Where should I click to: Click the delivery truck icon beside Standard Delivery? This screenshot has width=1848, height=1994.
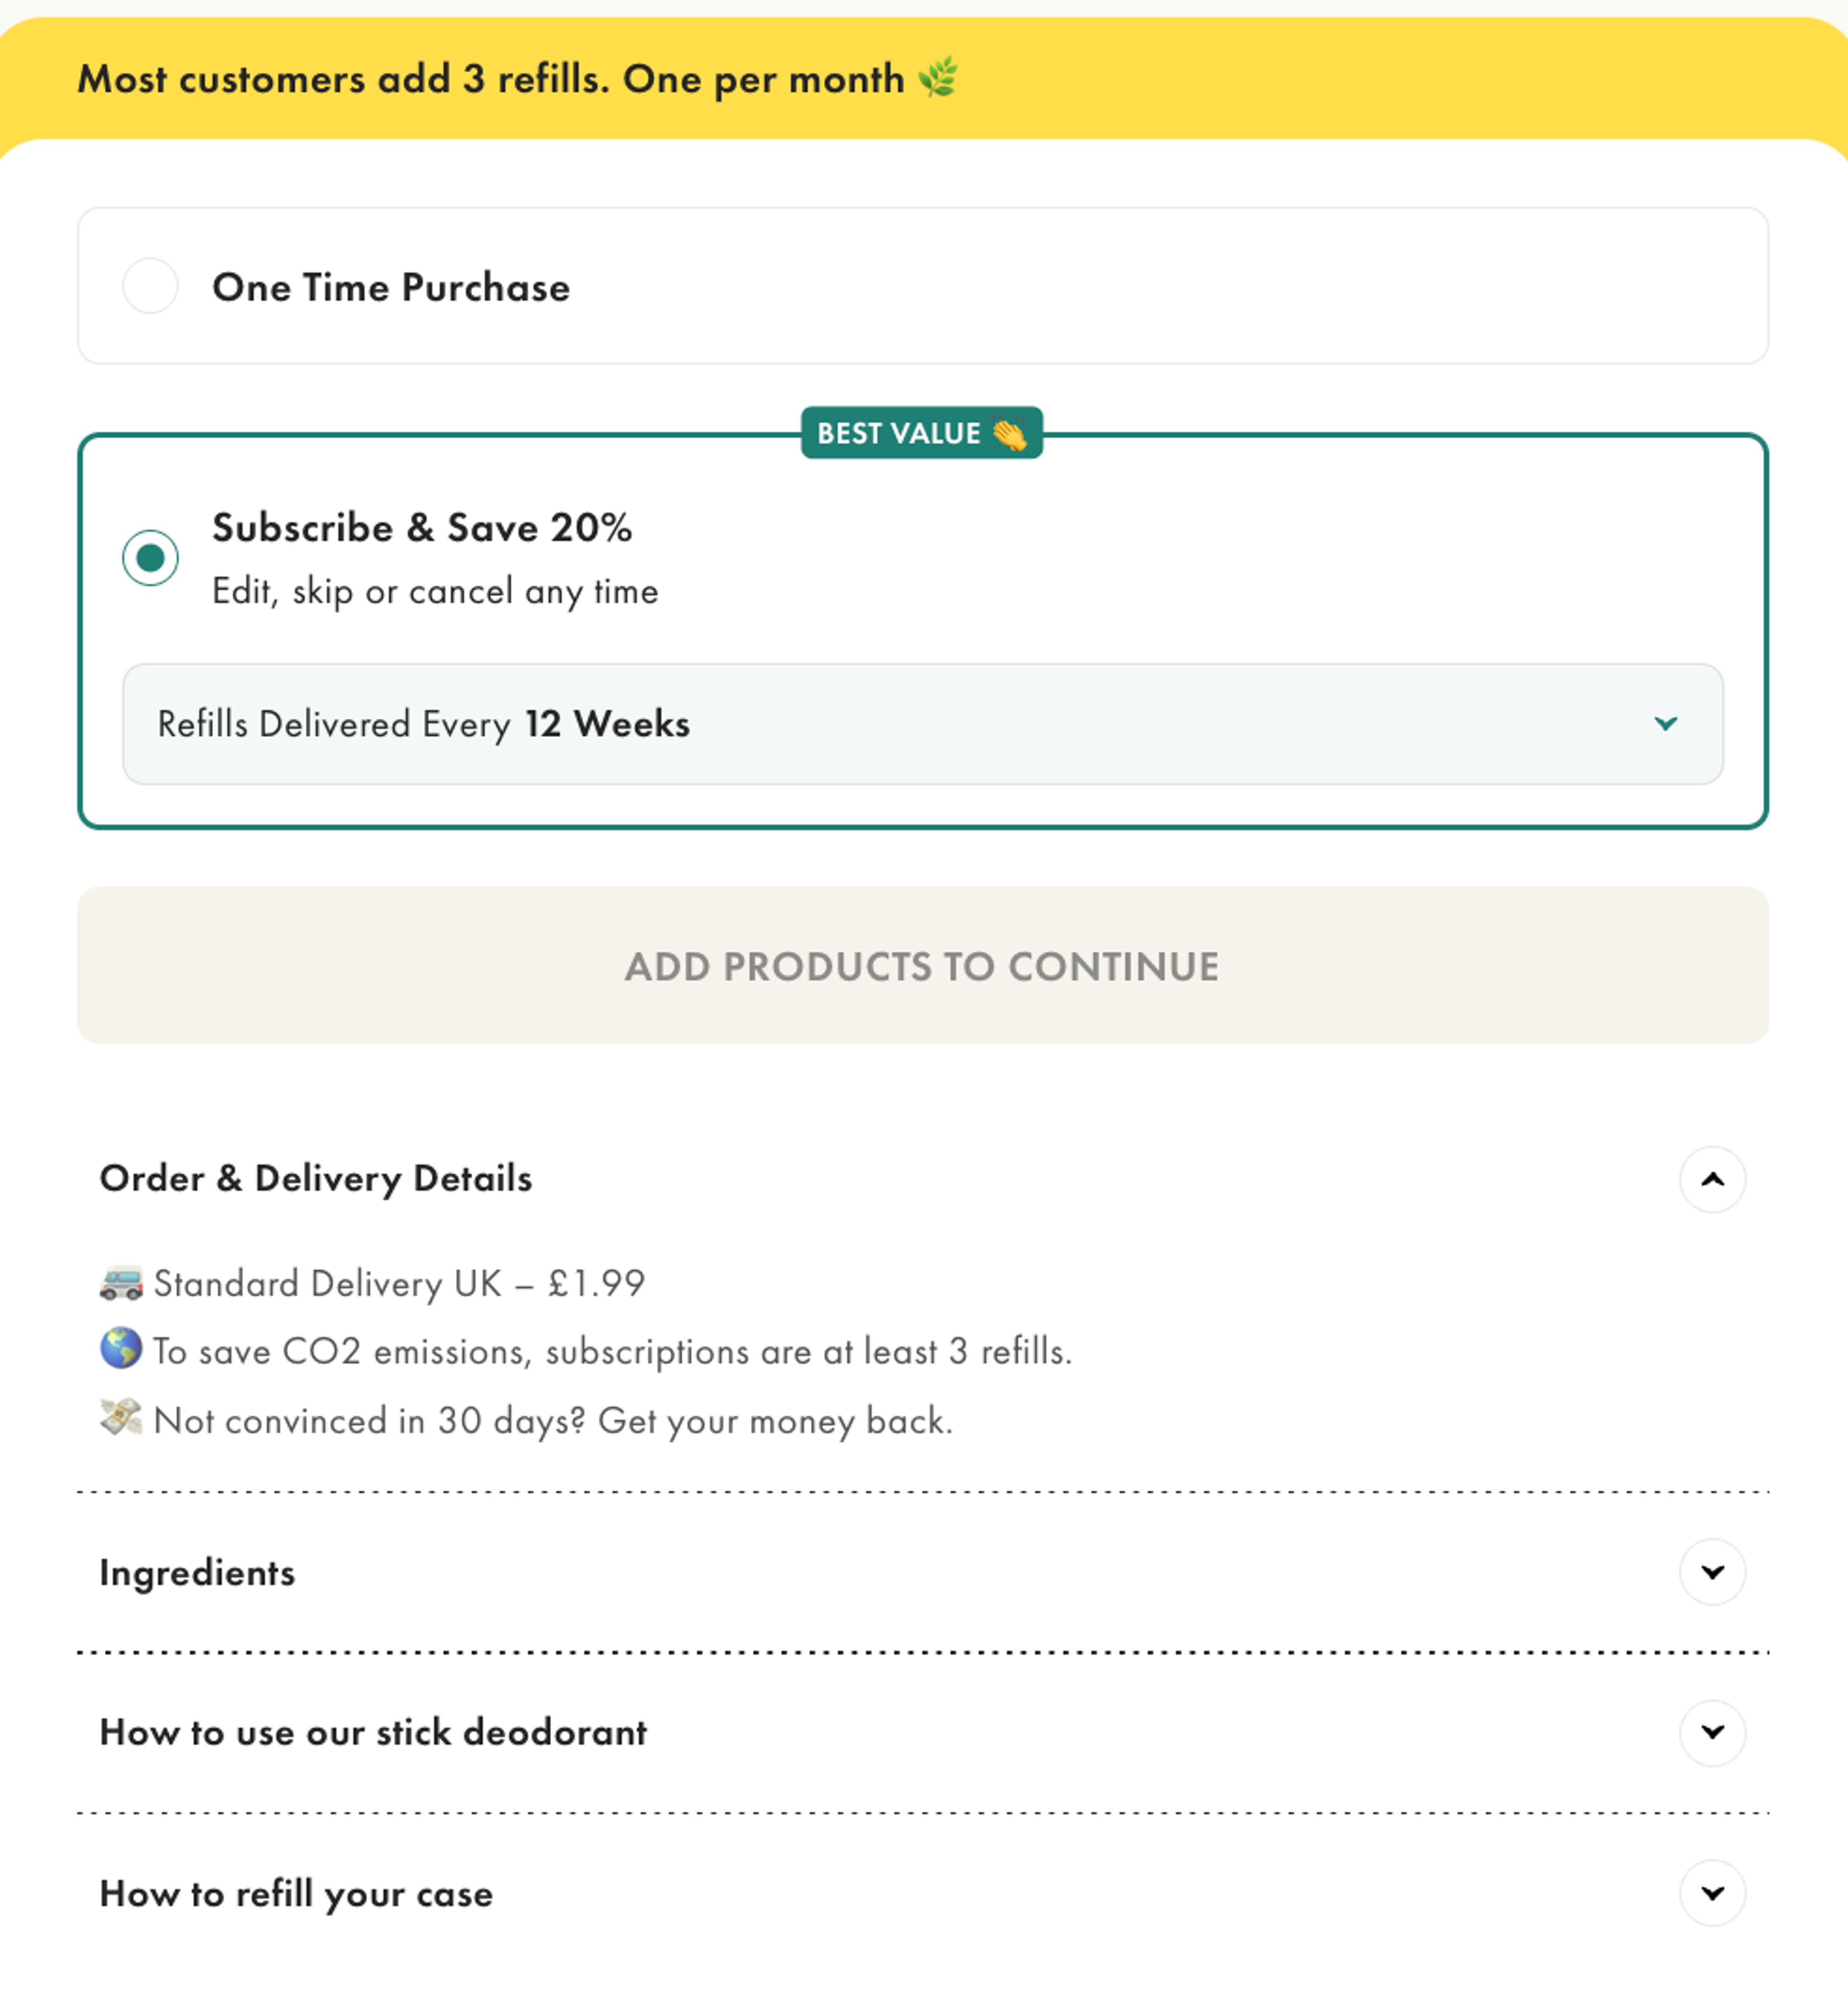(122, 1284)
